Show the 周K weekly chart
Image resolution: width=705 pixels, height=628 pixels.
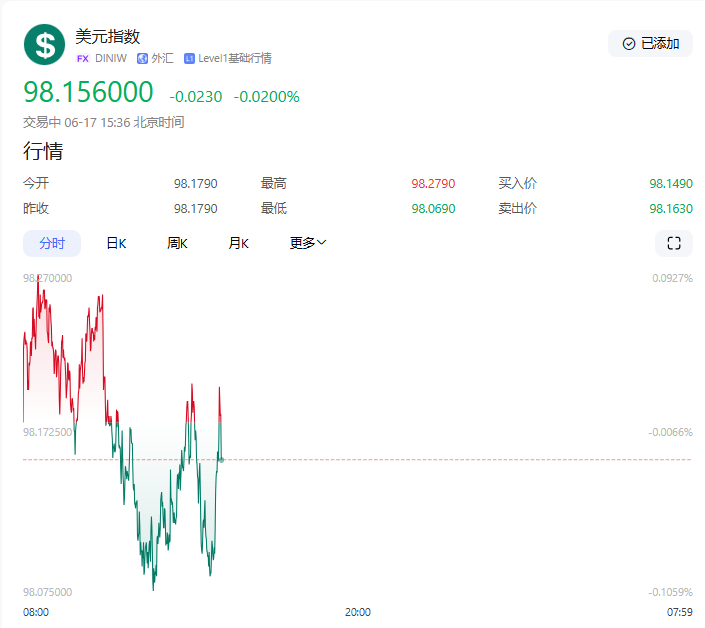[x=178, y=243]
